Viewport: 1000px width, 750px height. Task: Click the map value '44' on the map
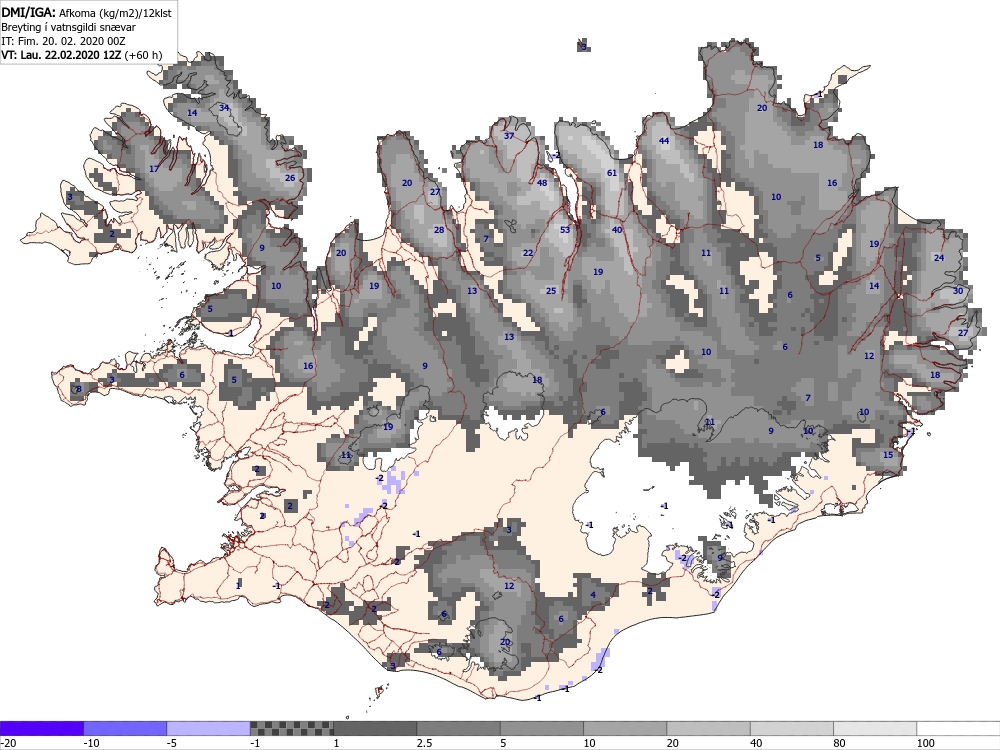(x=664, y=141)
